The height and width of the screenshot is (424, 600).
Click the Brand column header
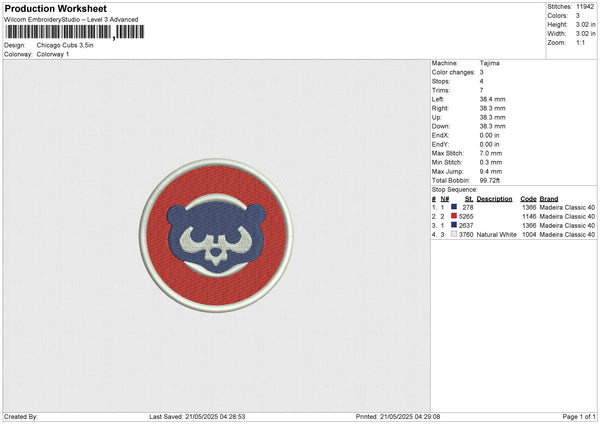click(549, 199)
